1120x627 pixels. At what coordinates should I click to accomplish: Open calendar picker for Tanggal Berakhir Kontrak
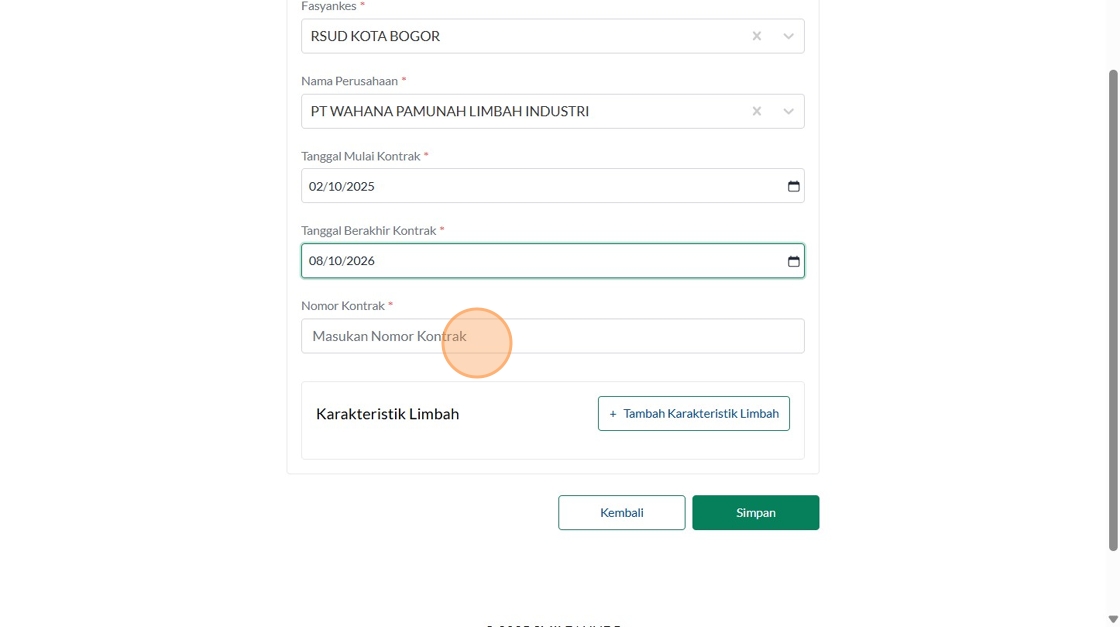coord(794,261)
